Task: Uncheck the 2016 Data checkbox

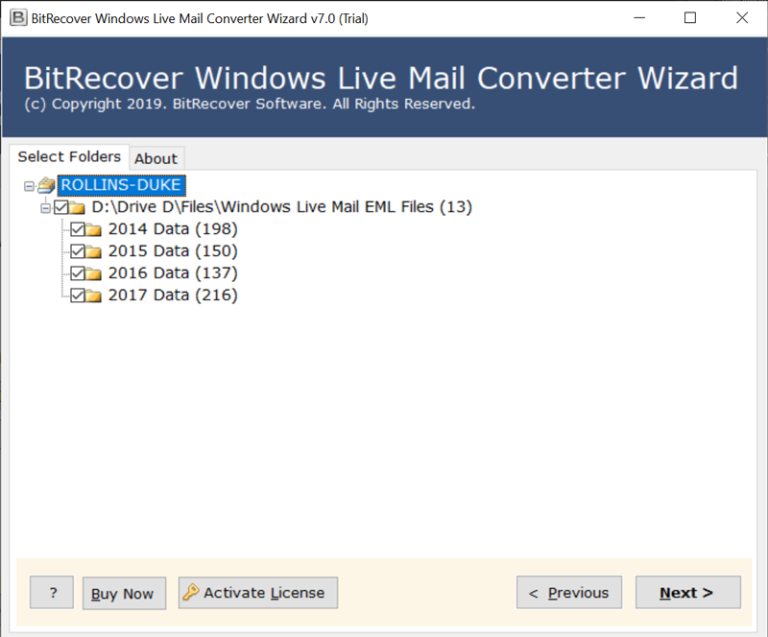Action: pos(77,273)
